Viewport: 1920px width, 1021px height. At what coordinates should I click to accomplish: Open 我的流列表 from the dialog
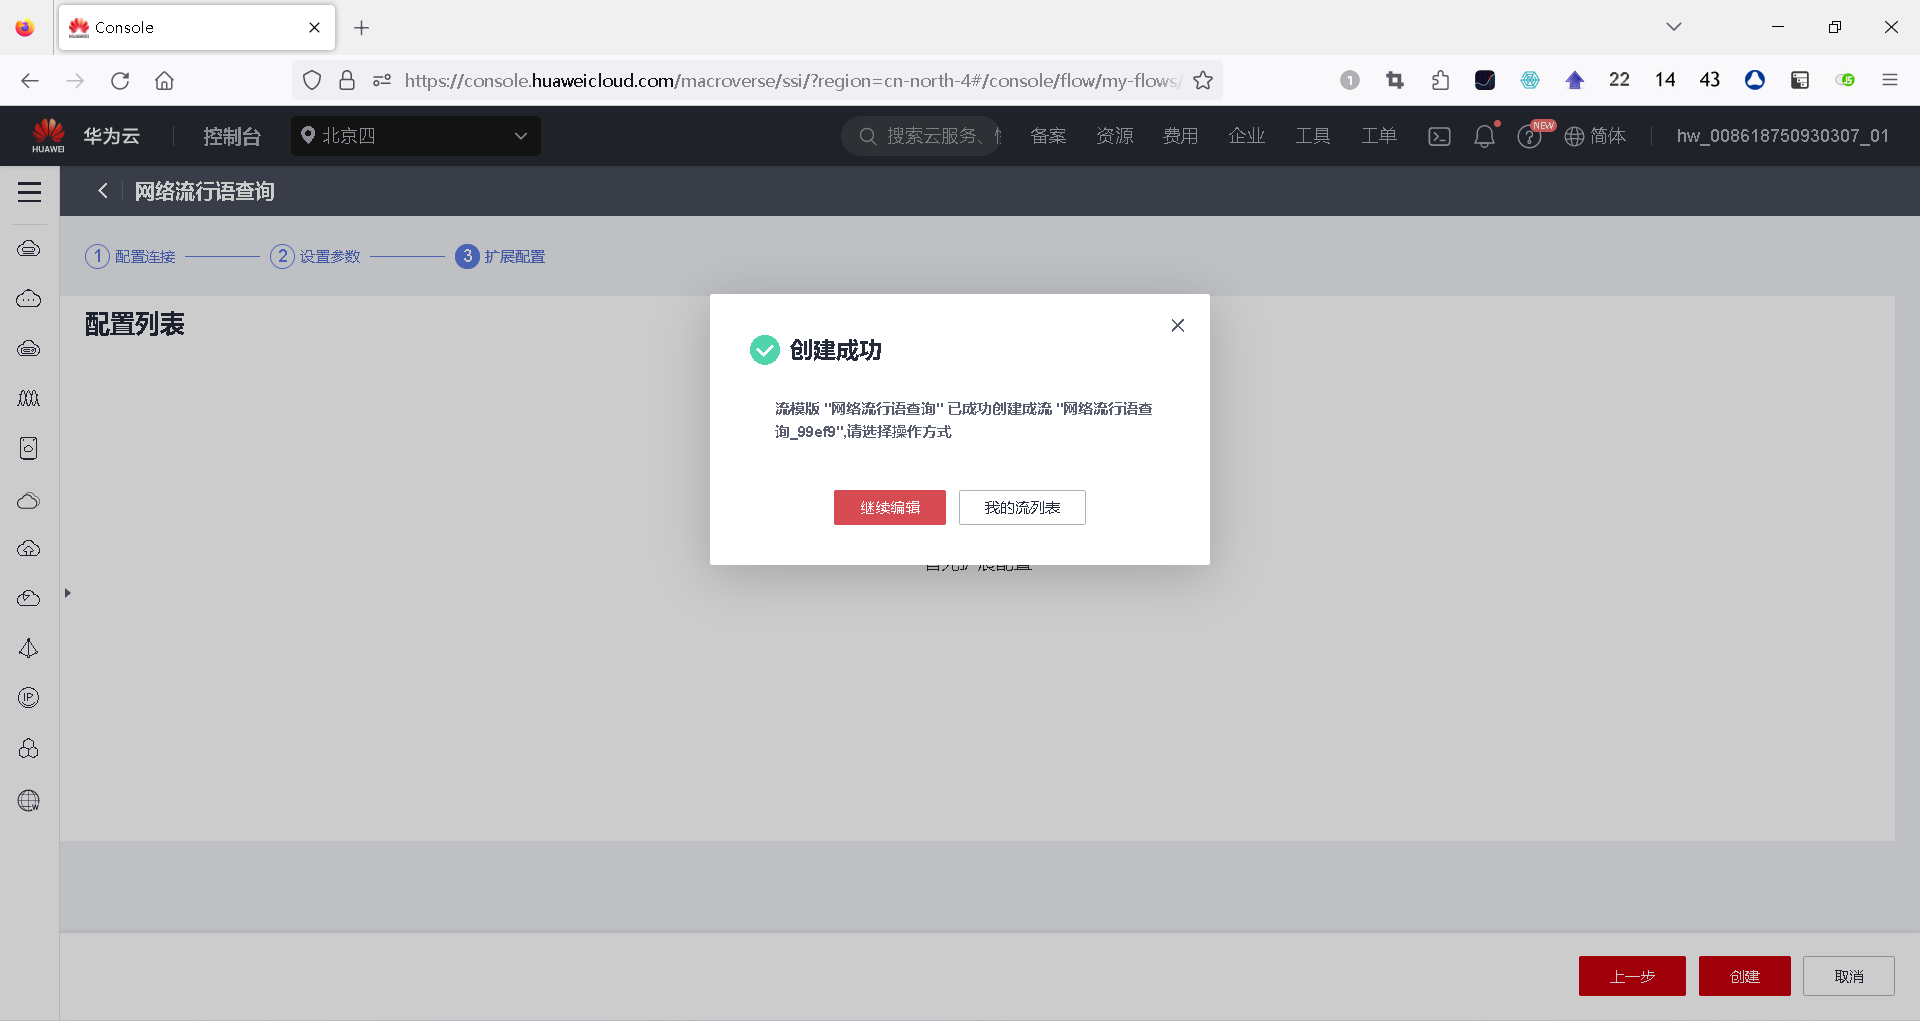(1022, 507)
